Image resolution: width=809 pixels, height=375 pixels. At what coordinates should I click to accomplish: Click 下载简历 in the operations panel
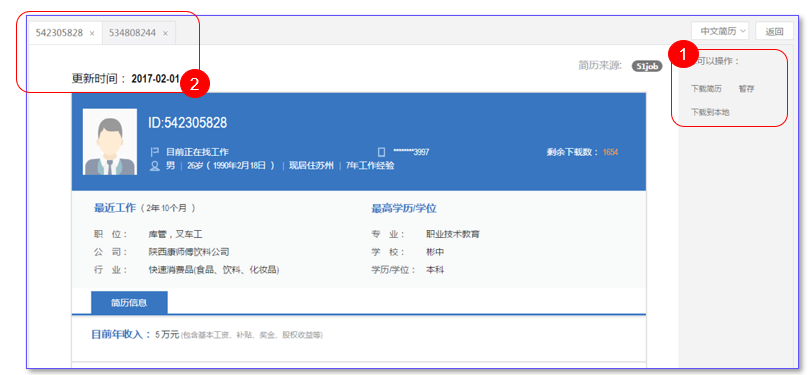coord(706,89)
